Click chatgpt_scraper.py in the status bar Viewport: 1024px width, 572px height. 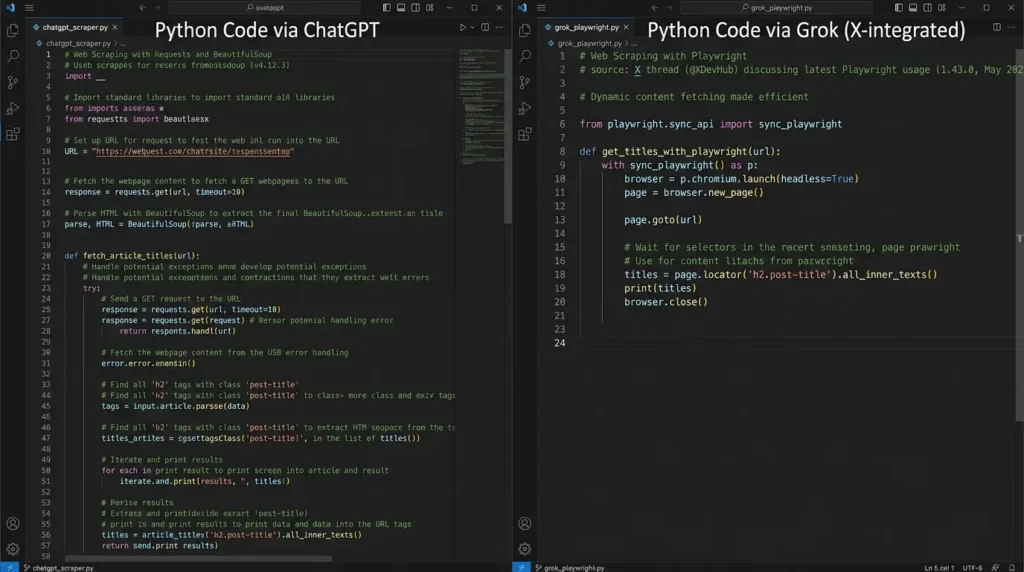pos(59,567)
